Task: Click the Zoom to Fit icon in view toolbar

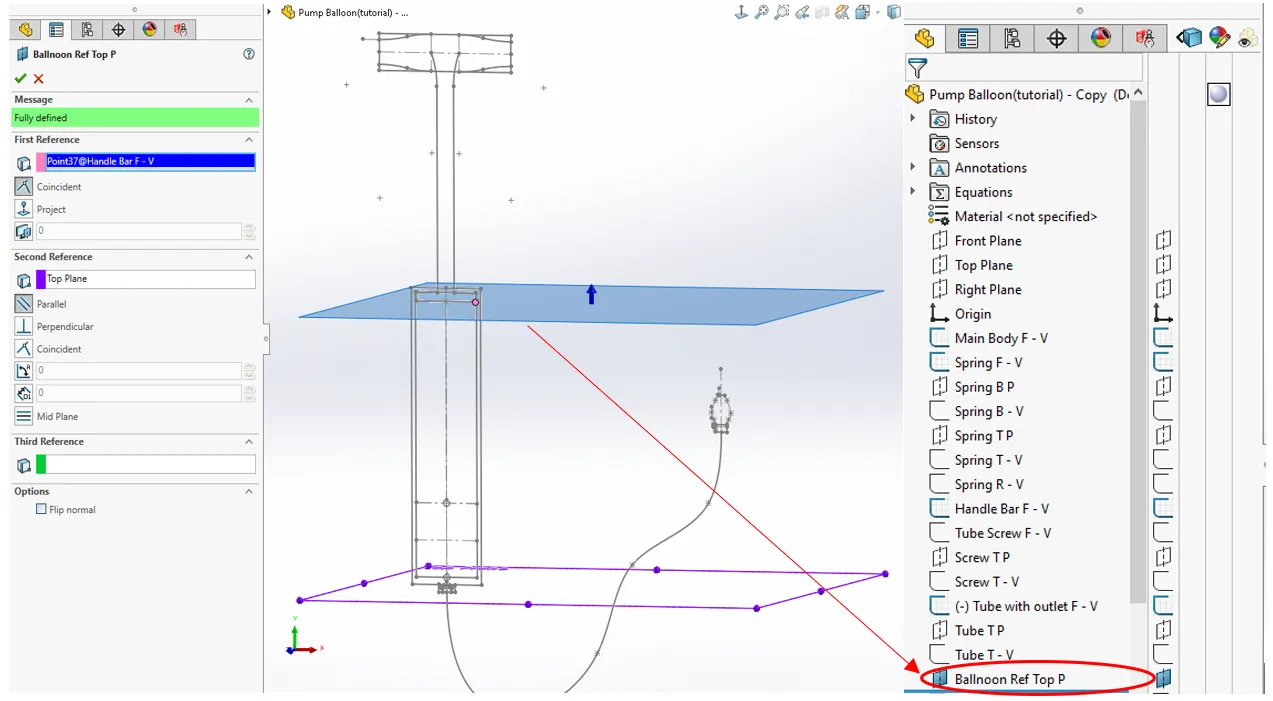Action: [762, 12]
